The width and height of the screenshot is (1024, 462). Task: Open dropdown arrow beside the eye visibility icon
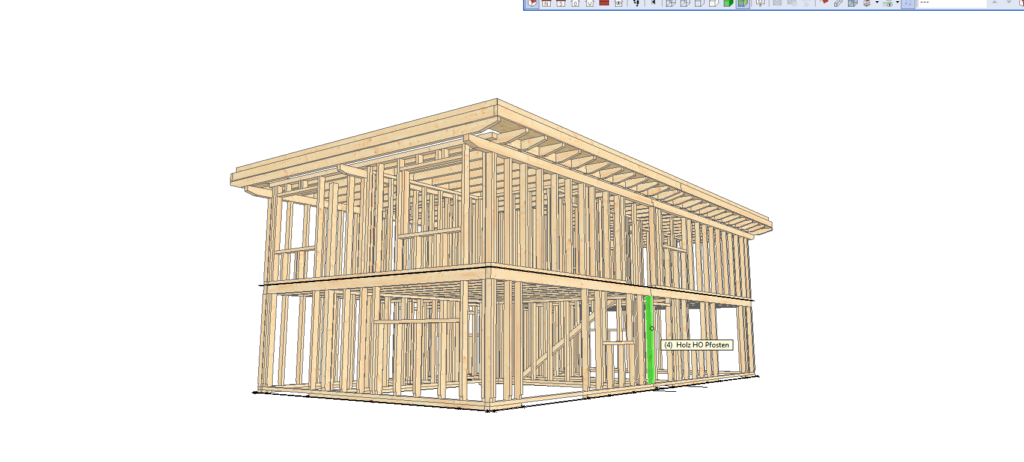click(x=897, y=3)
